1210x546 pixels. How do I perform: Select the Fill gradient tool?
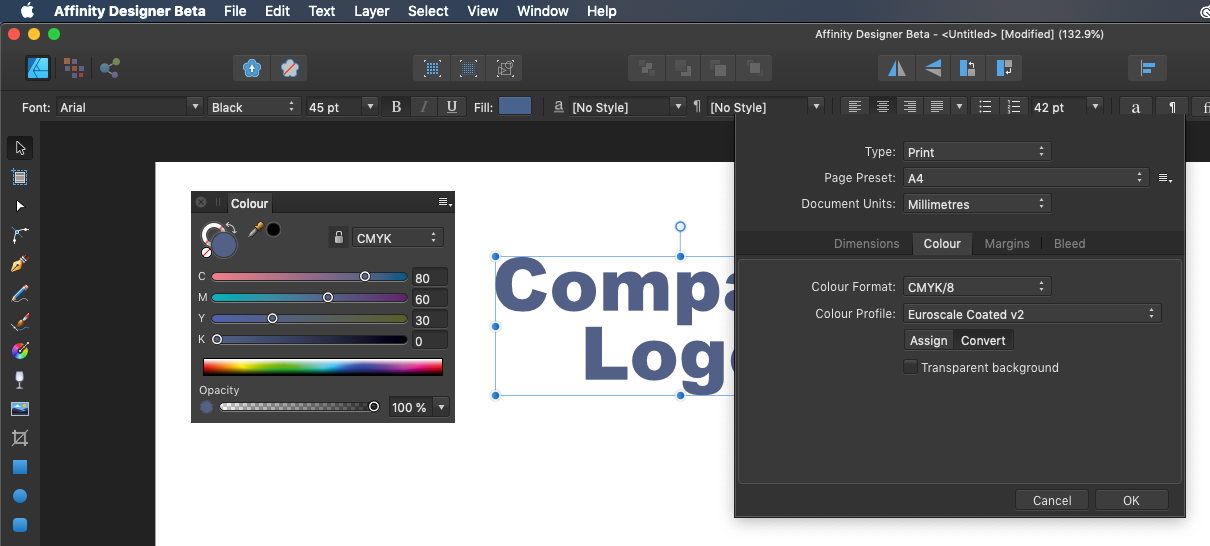coord(20,351)
